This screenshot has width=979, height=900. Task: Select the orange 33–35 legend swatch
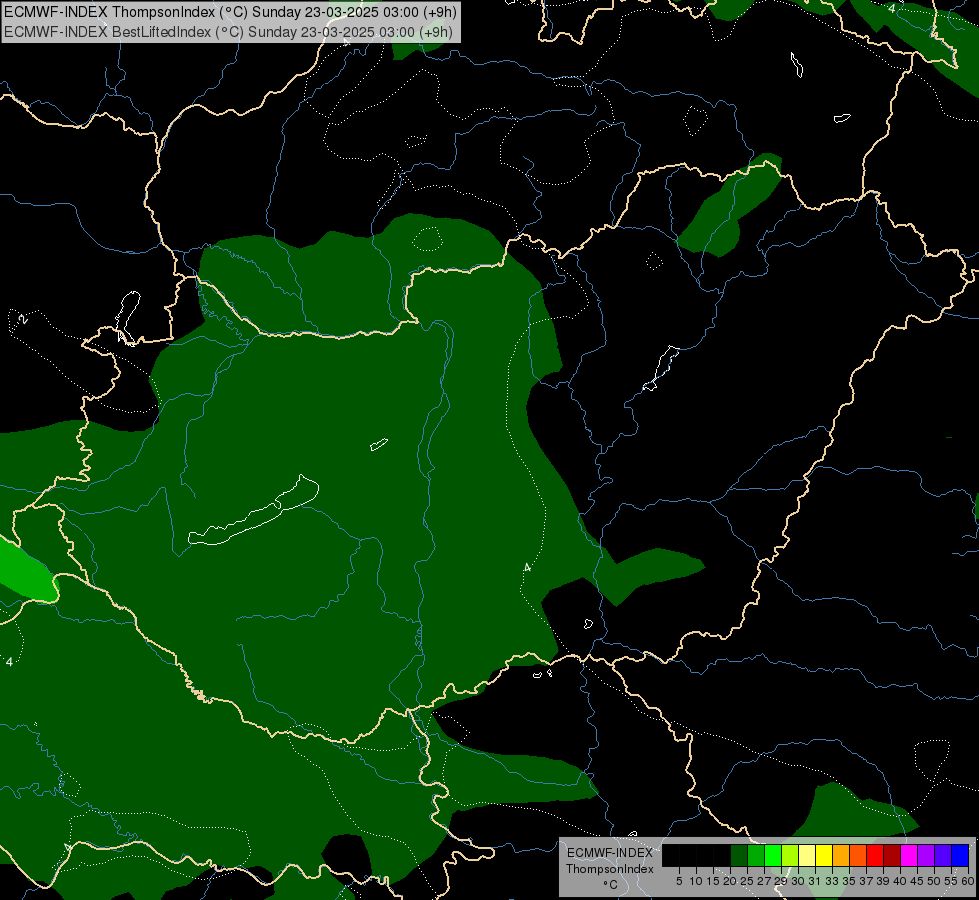click(x=841, y=855)
